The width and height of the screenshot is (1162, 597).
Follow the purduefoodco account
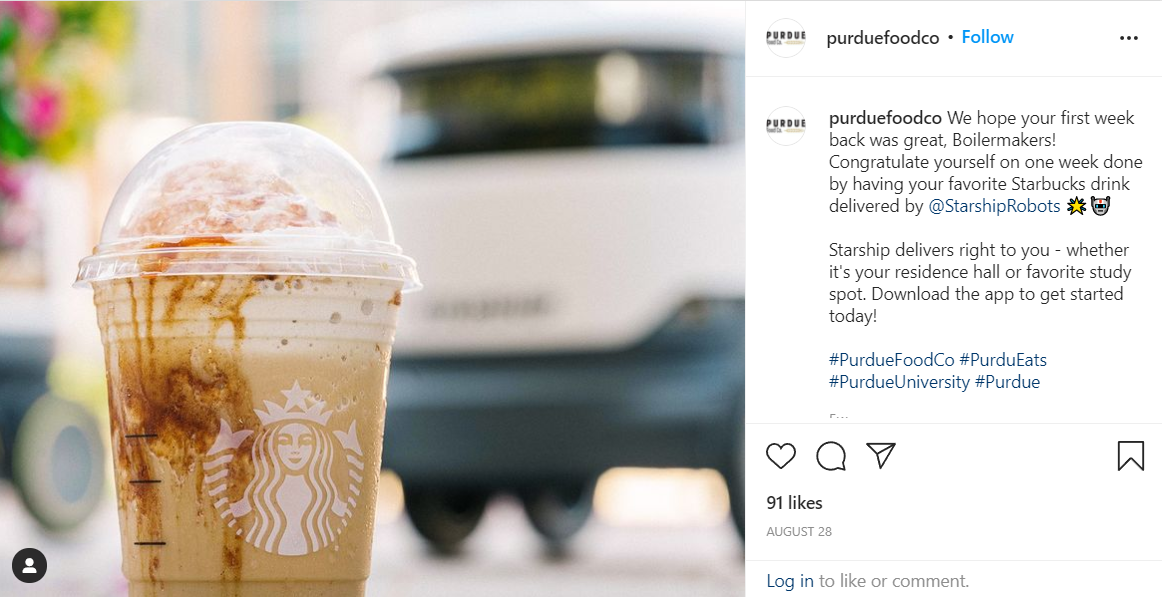[x=987, y=37]
